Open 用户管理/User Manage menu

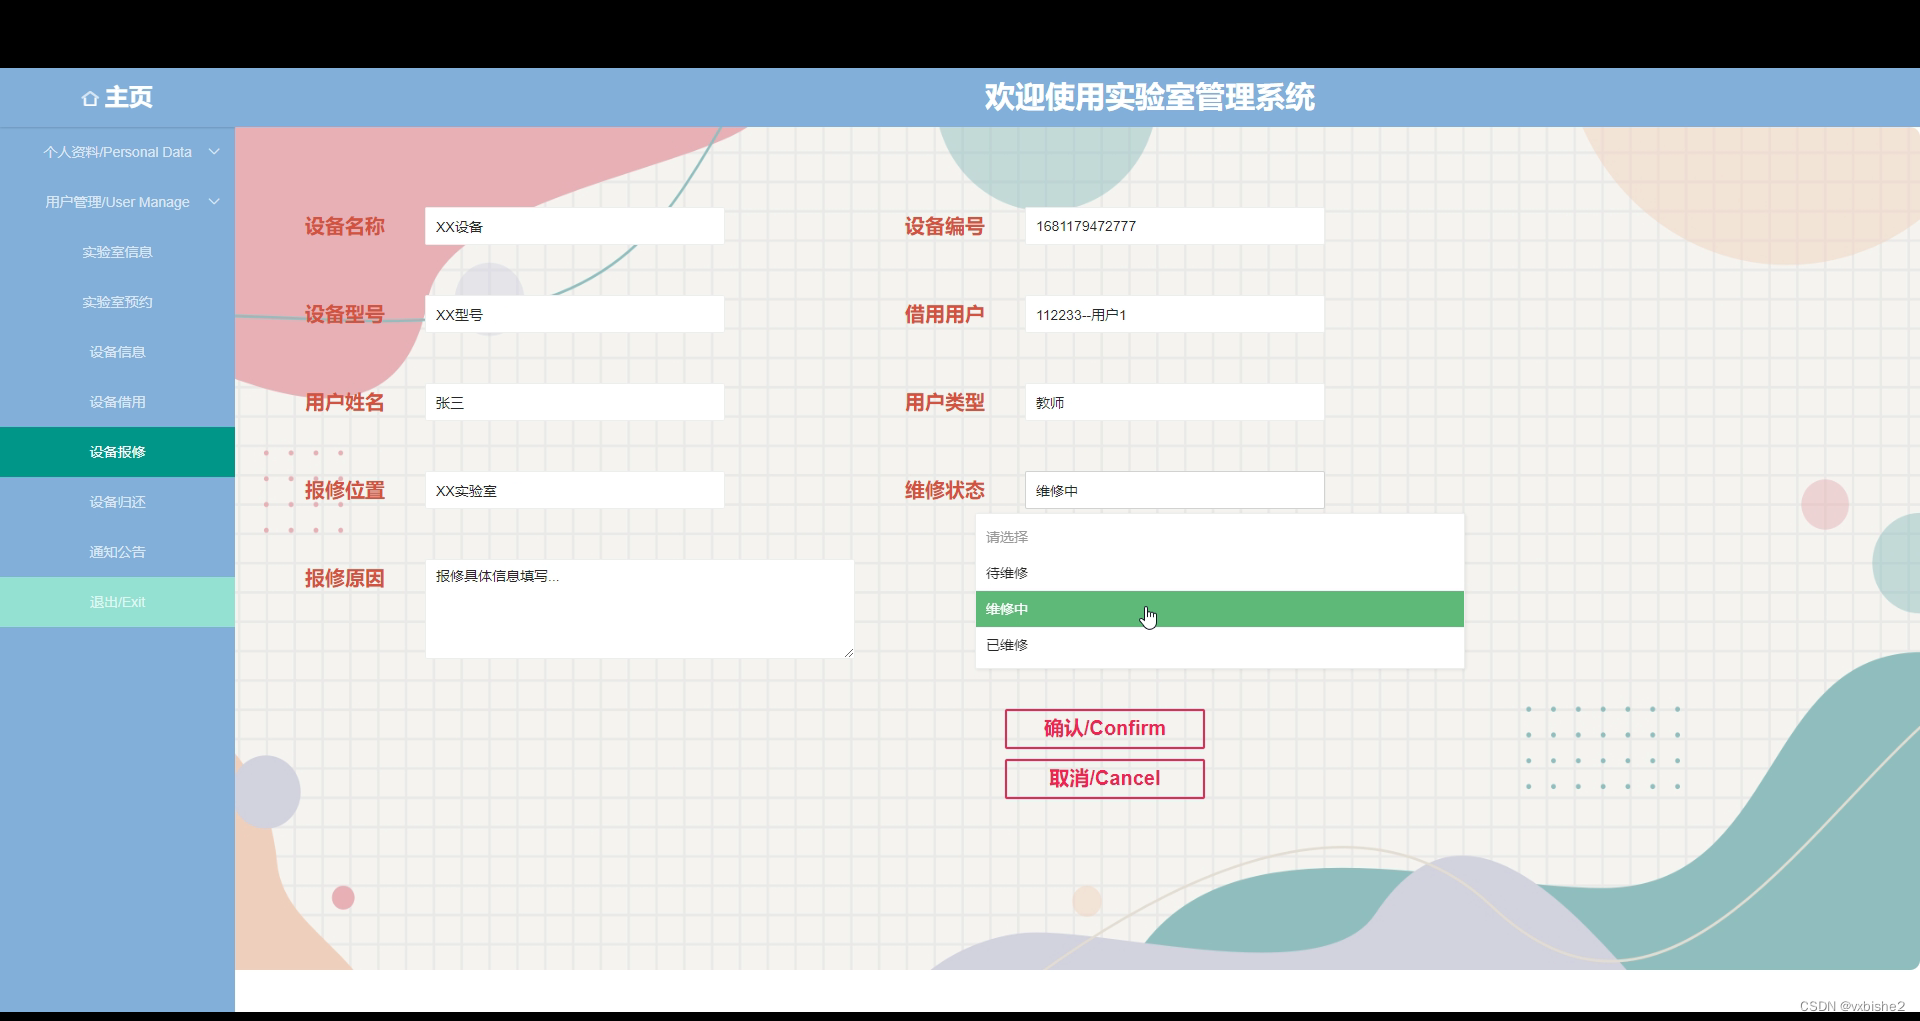(x=117, y=202)
